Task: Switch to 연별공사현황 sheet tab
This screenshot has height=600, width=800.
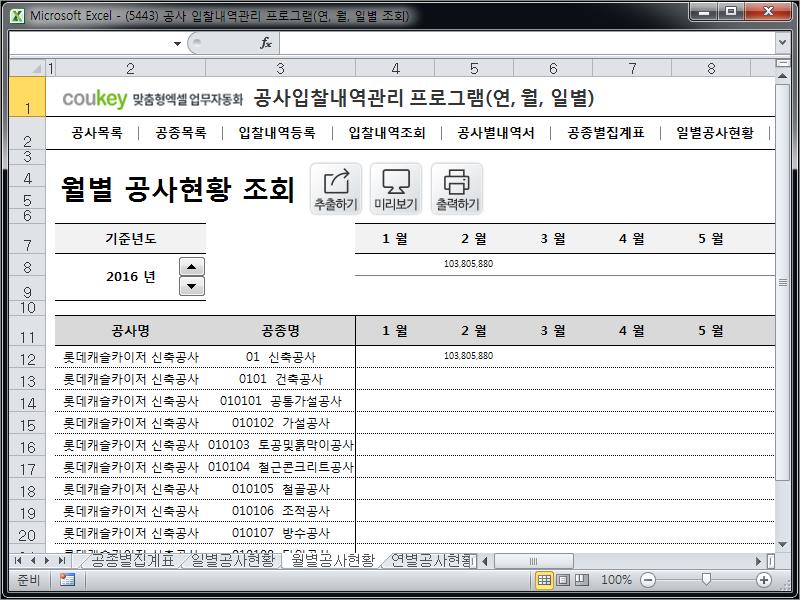Action: coord(431,560)
